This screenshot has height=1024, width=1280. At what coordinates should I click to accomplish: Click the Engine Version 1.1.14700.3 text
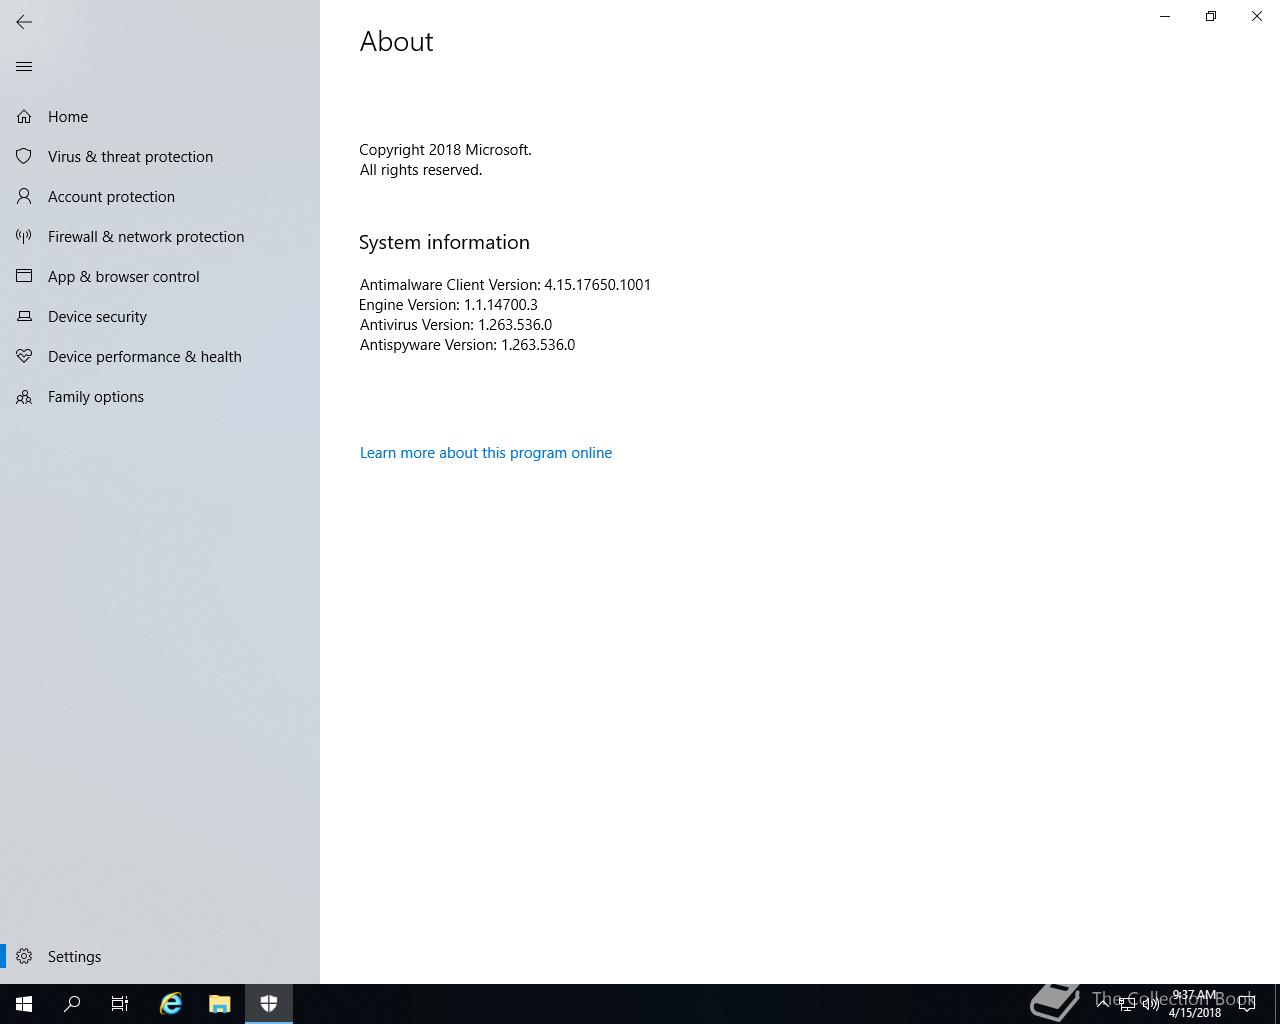(x=448, y=305)
